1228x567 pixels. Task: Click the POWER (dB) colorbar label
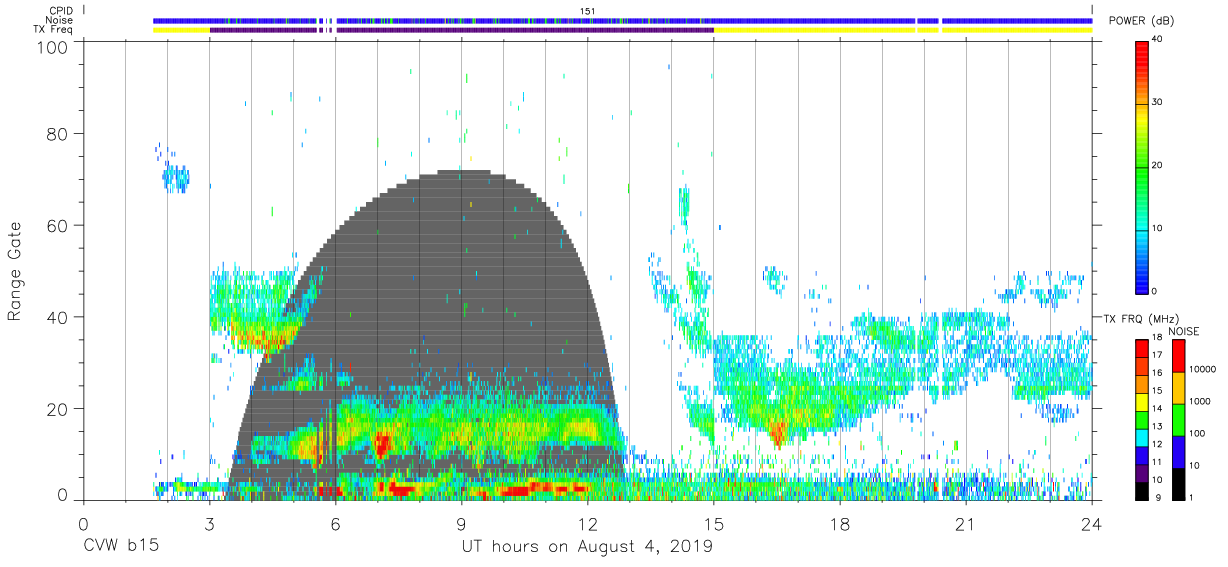pos(1141,21)
